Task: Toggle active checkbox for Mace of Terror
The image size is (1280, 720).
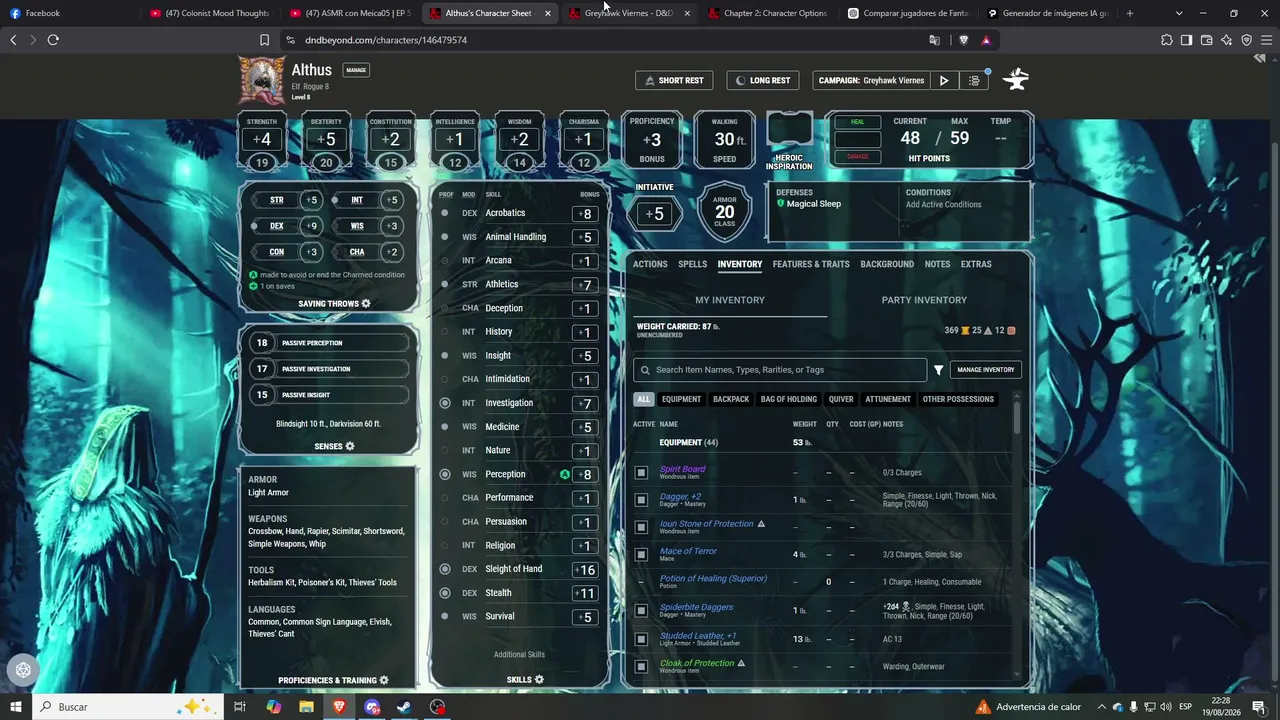Action: [641, 555]
